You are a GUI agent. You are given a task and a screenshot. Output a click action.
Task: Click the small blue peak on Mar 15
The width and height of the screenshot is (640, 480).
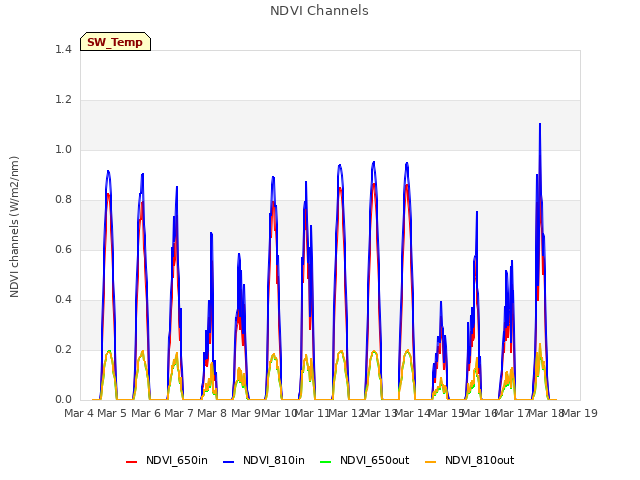[441, 302]
